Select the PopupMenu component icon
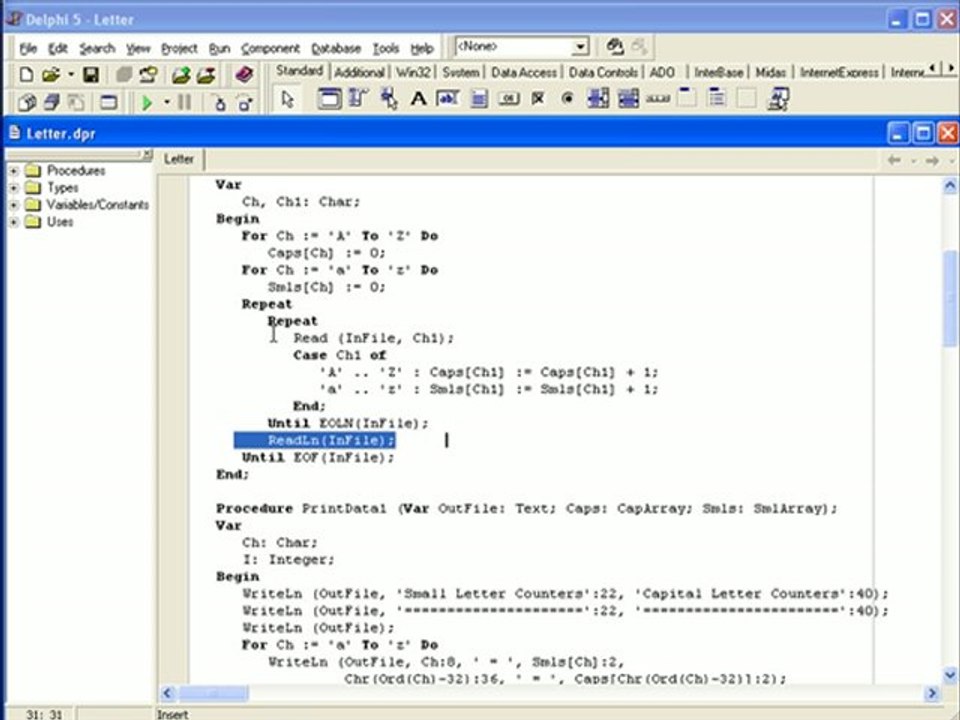 pos(389,99)
